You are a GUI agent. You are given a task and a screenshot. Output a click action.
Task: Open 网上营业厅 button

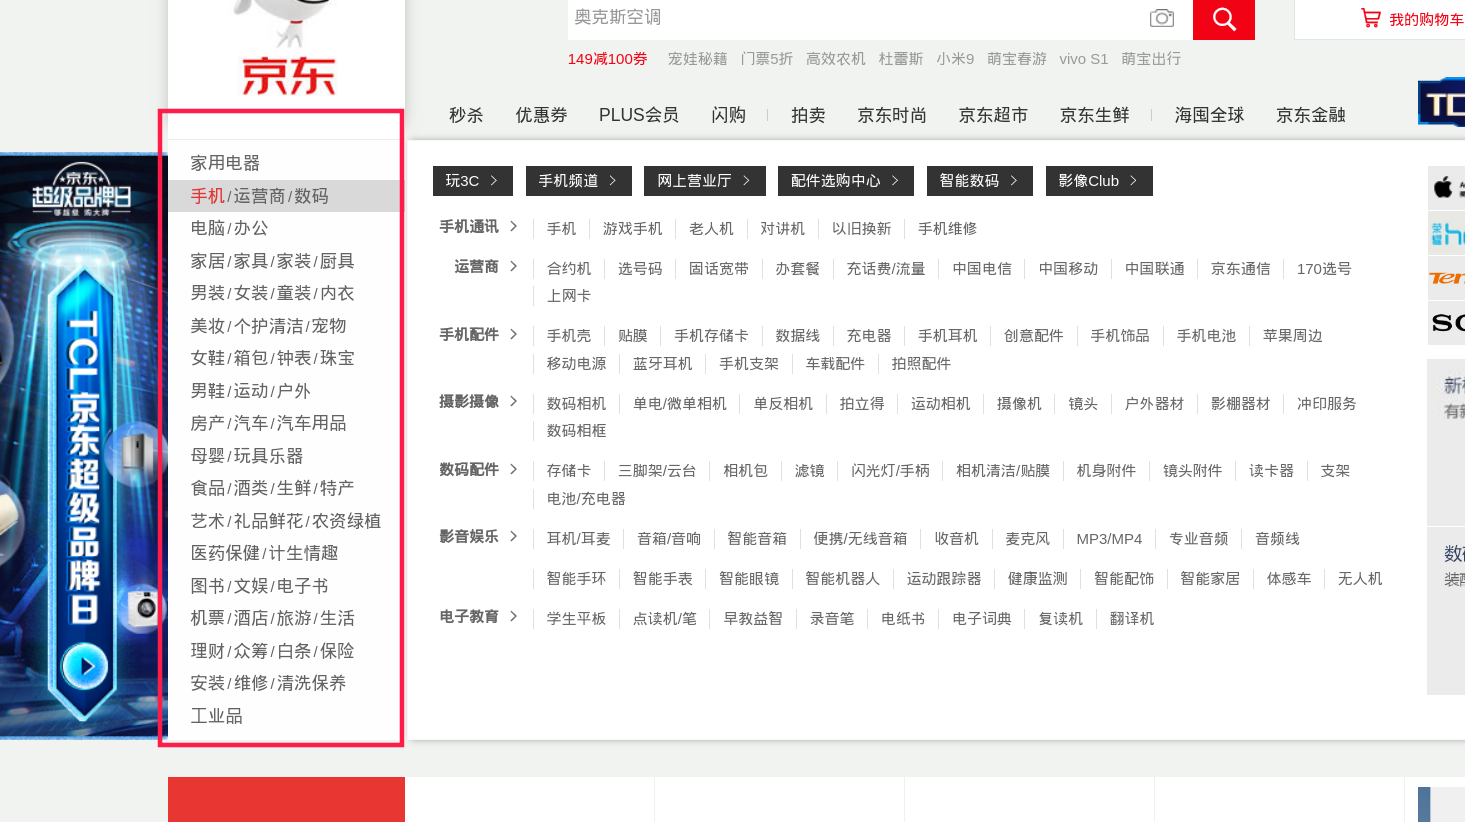pyautogui.click(x=705, y=181)
